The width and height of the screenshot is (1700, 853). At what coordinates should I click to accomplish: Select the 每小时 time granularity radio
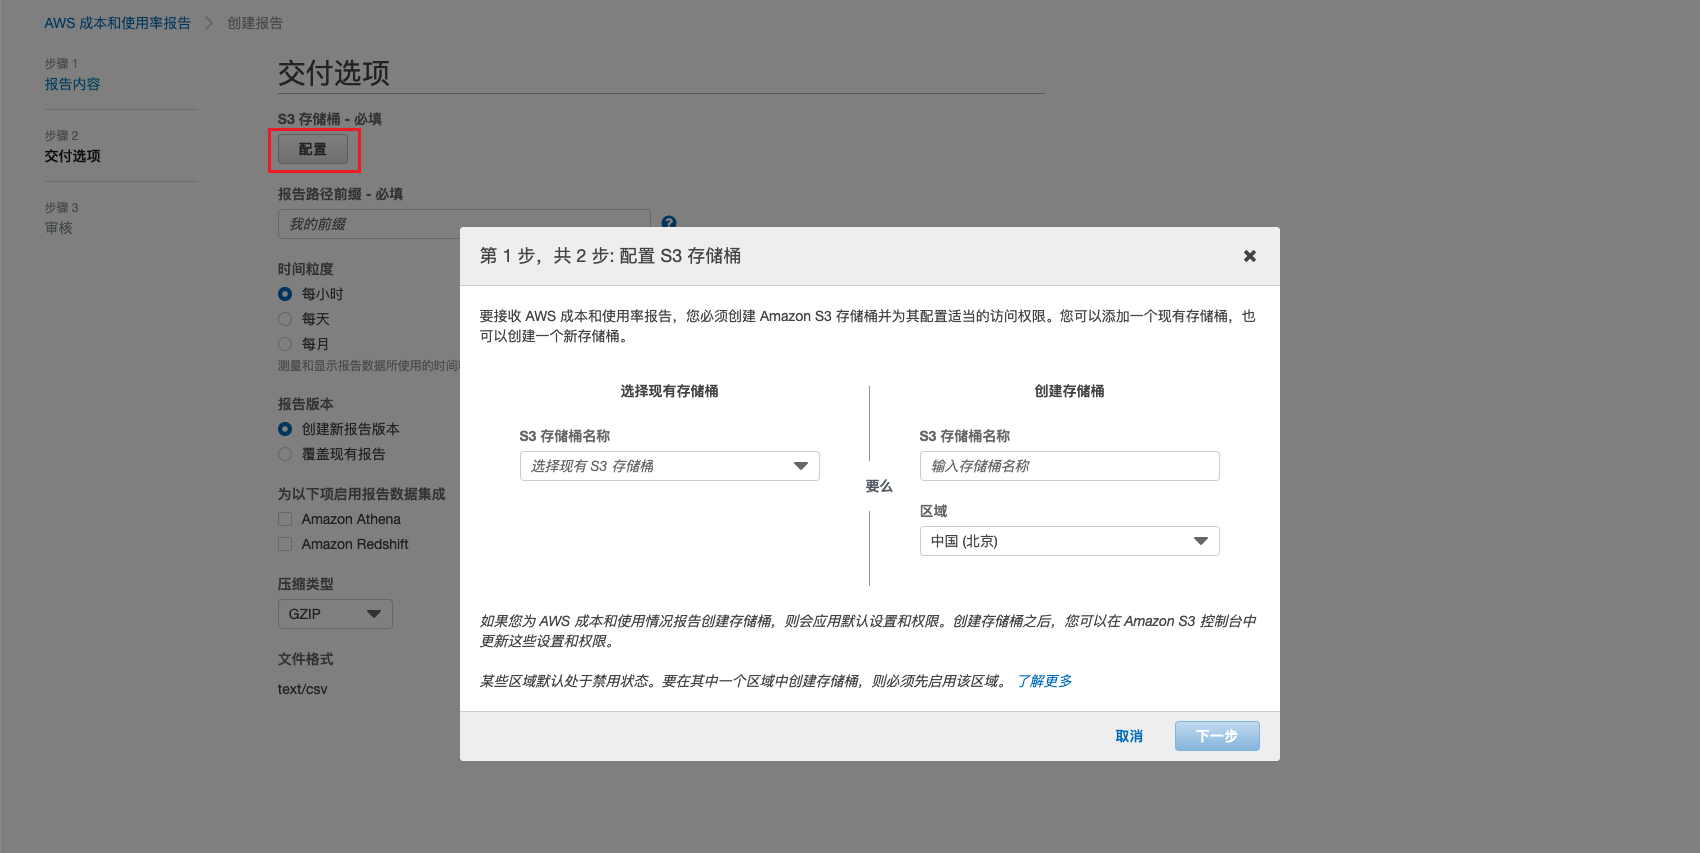tap(285, 294)
